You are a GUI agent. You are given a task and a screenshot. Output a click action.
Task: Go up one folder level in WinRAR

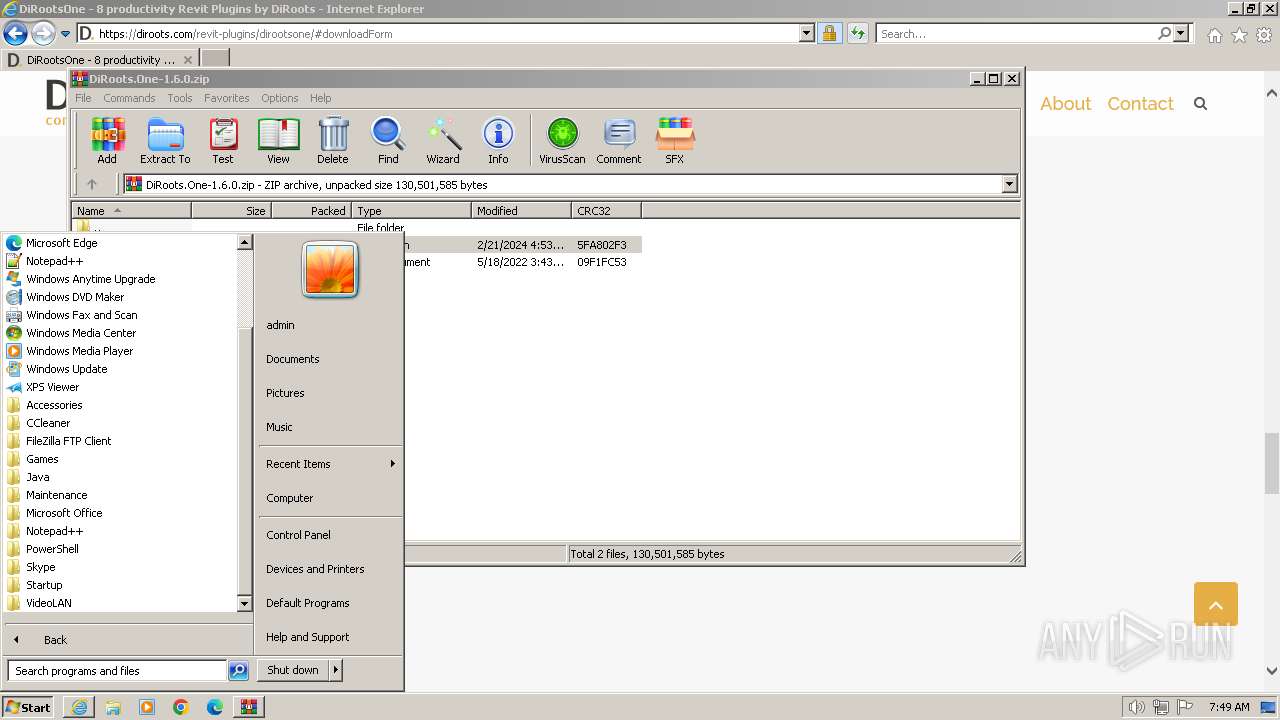pyautogui.click(x=92, y=184)
